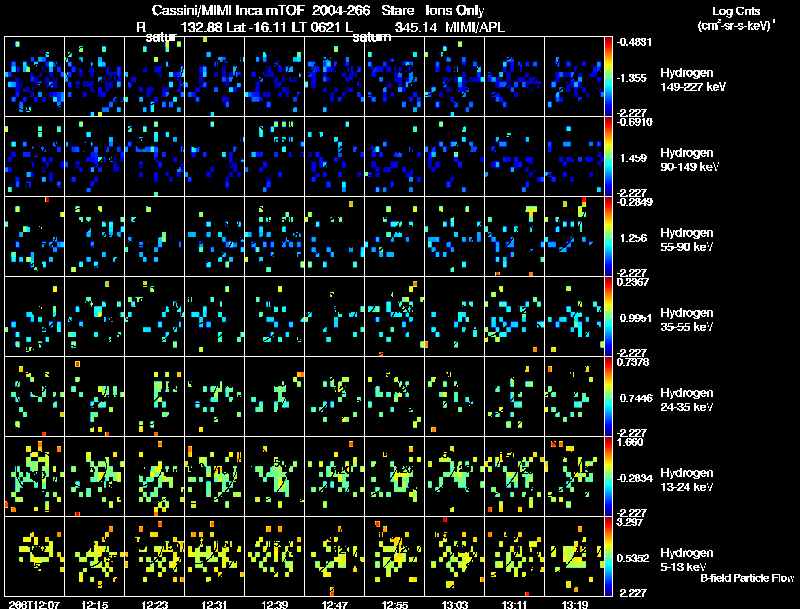The image size is (800, 609).
Task: Click the 'B-field Particle Flow' legend text
Action: pyautogui.click(x=747, y=578)
